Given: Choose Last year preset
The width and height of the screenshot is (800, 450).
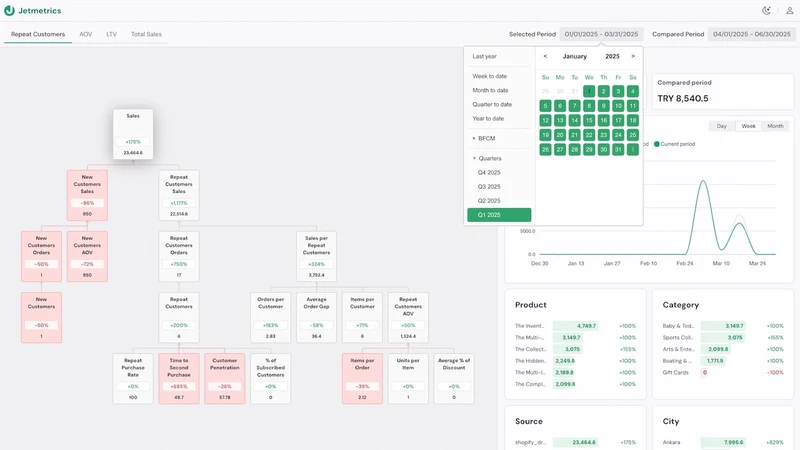Looking at the screenshot, I should 484,56.
